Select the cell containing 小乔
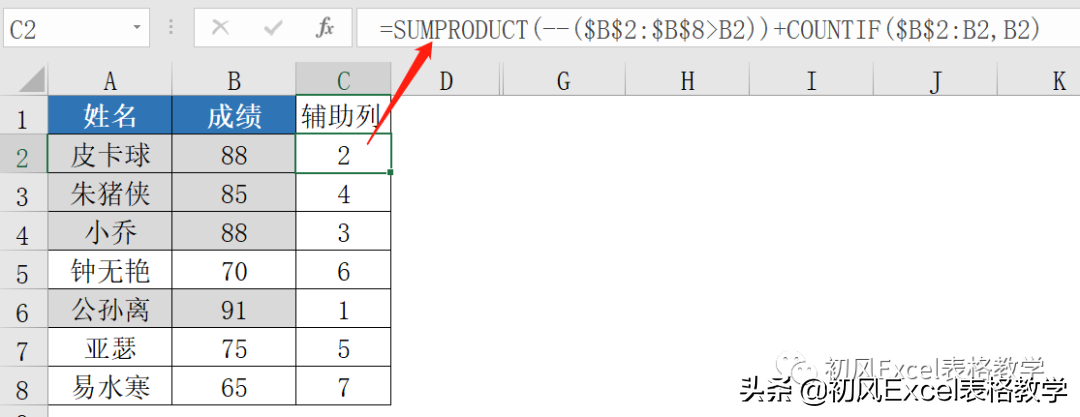Image resolution: width=1080 pixels, height=417 pixels. point(110,231)
